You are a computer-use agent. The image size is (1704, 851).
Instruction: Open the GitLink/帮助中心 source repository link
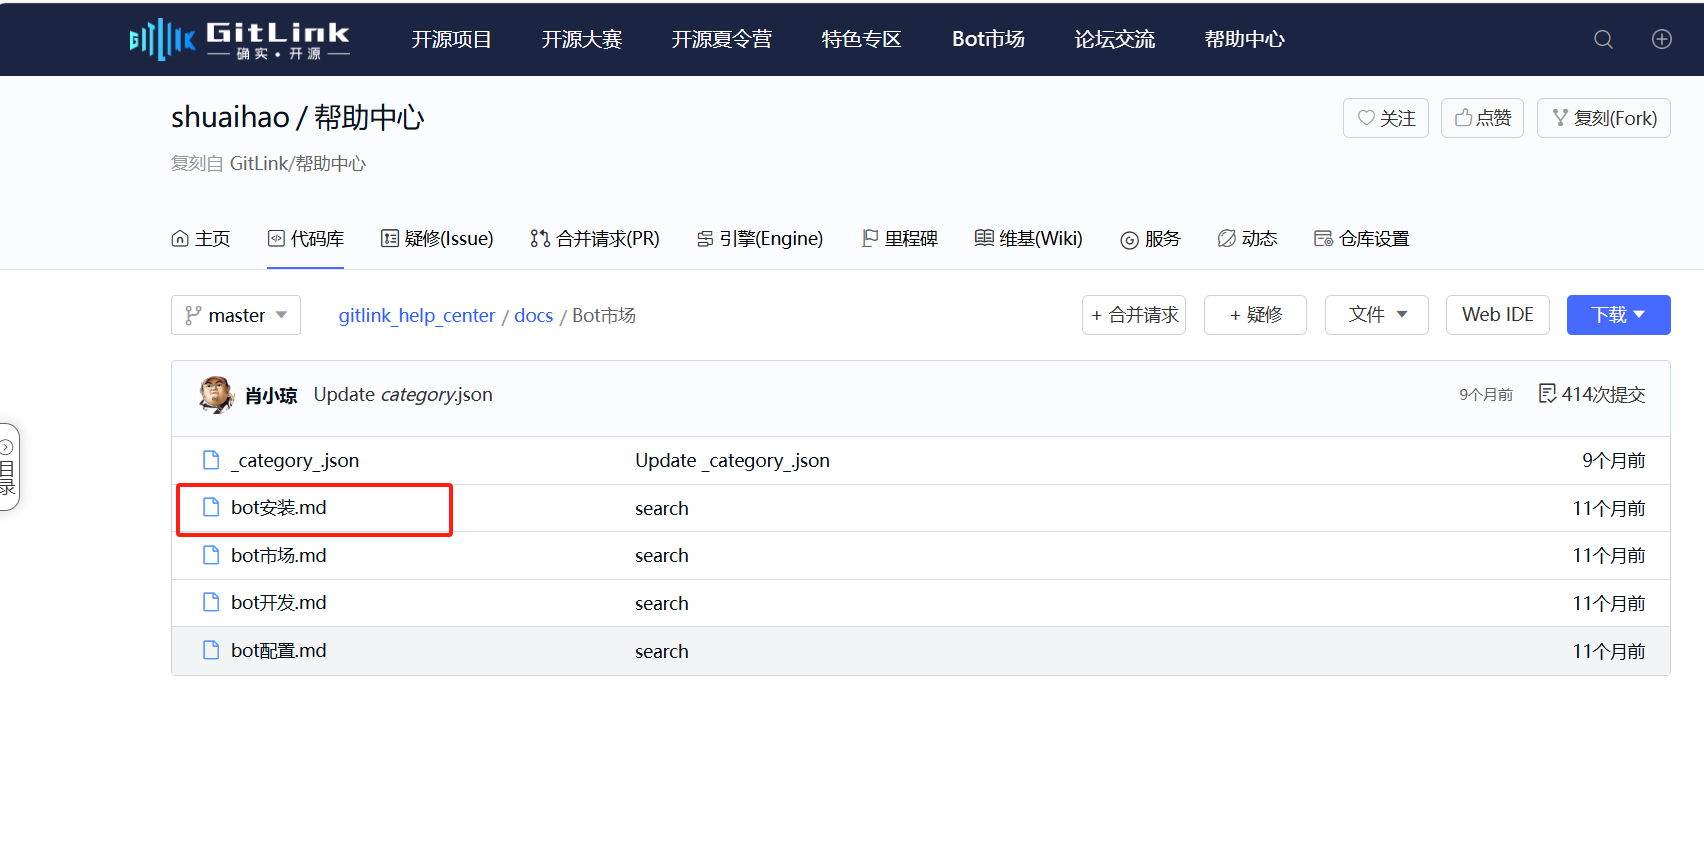point(298,163)
